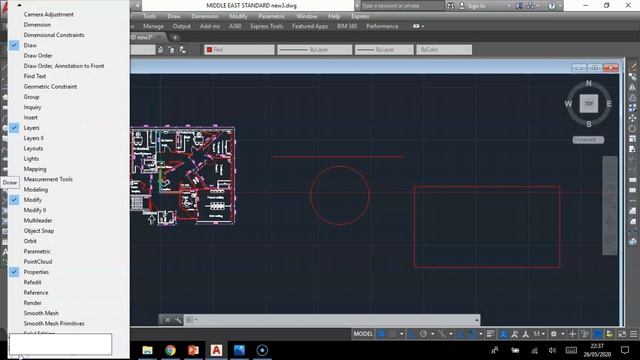Expand command line history arrow
Image resolution: width=640 pixels, height=360 pixels.
(476, 320)
